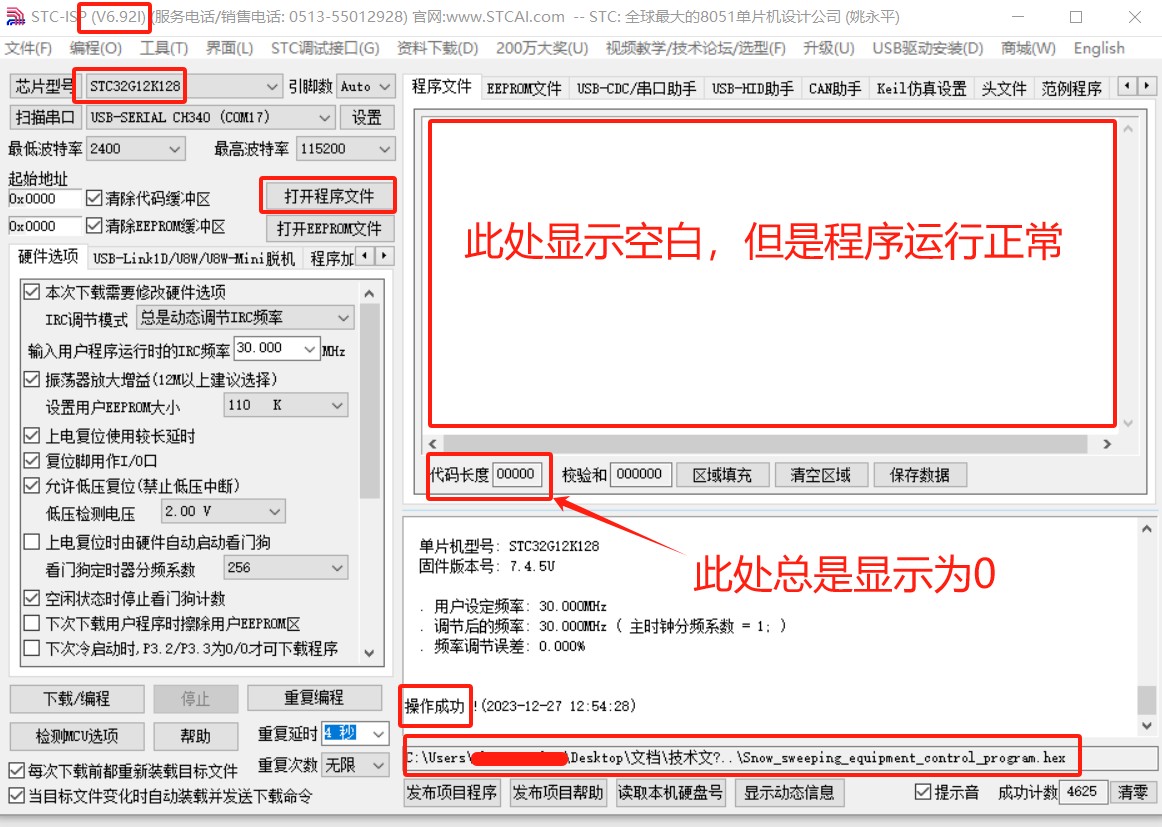Click down arrow of hardware options list scrollbar

(x=369, y=653)
